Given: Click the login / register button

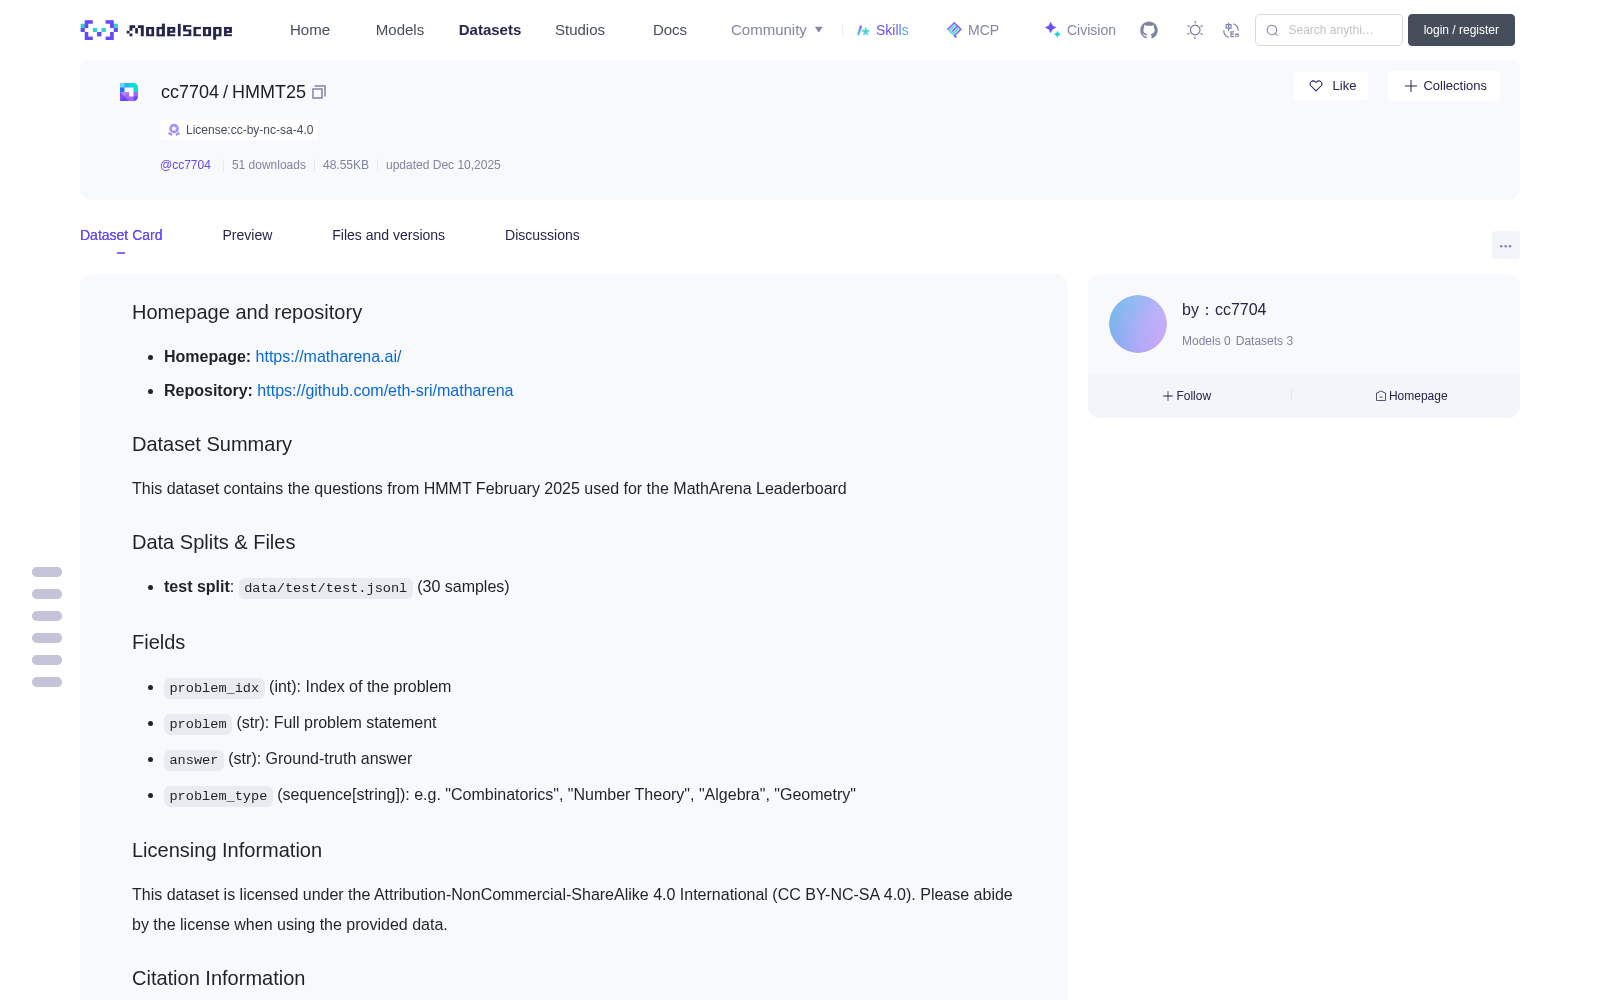Looking at the screenshot, I should tap(1461, 30).
